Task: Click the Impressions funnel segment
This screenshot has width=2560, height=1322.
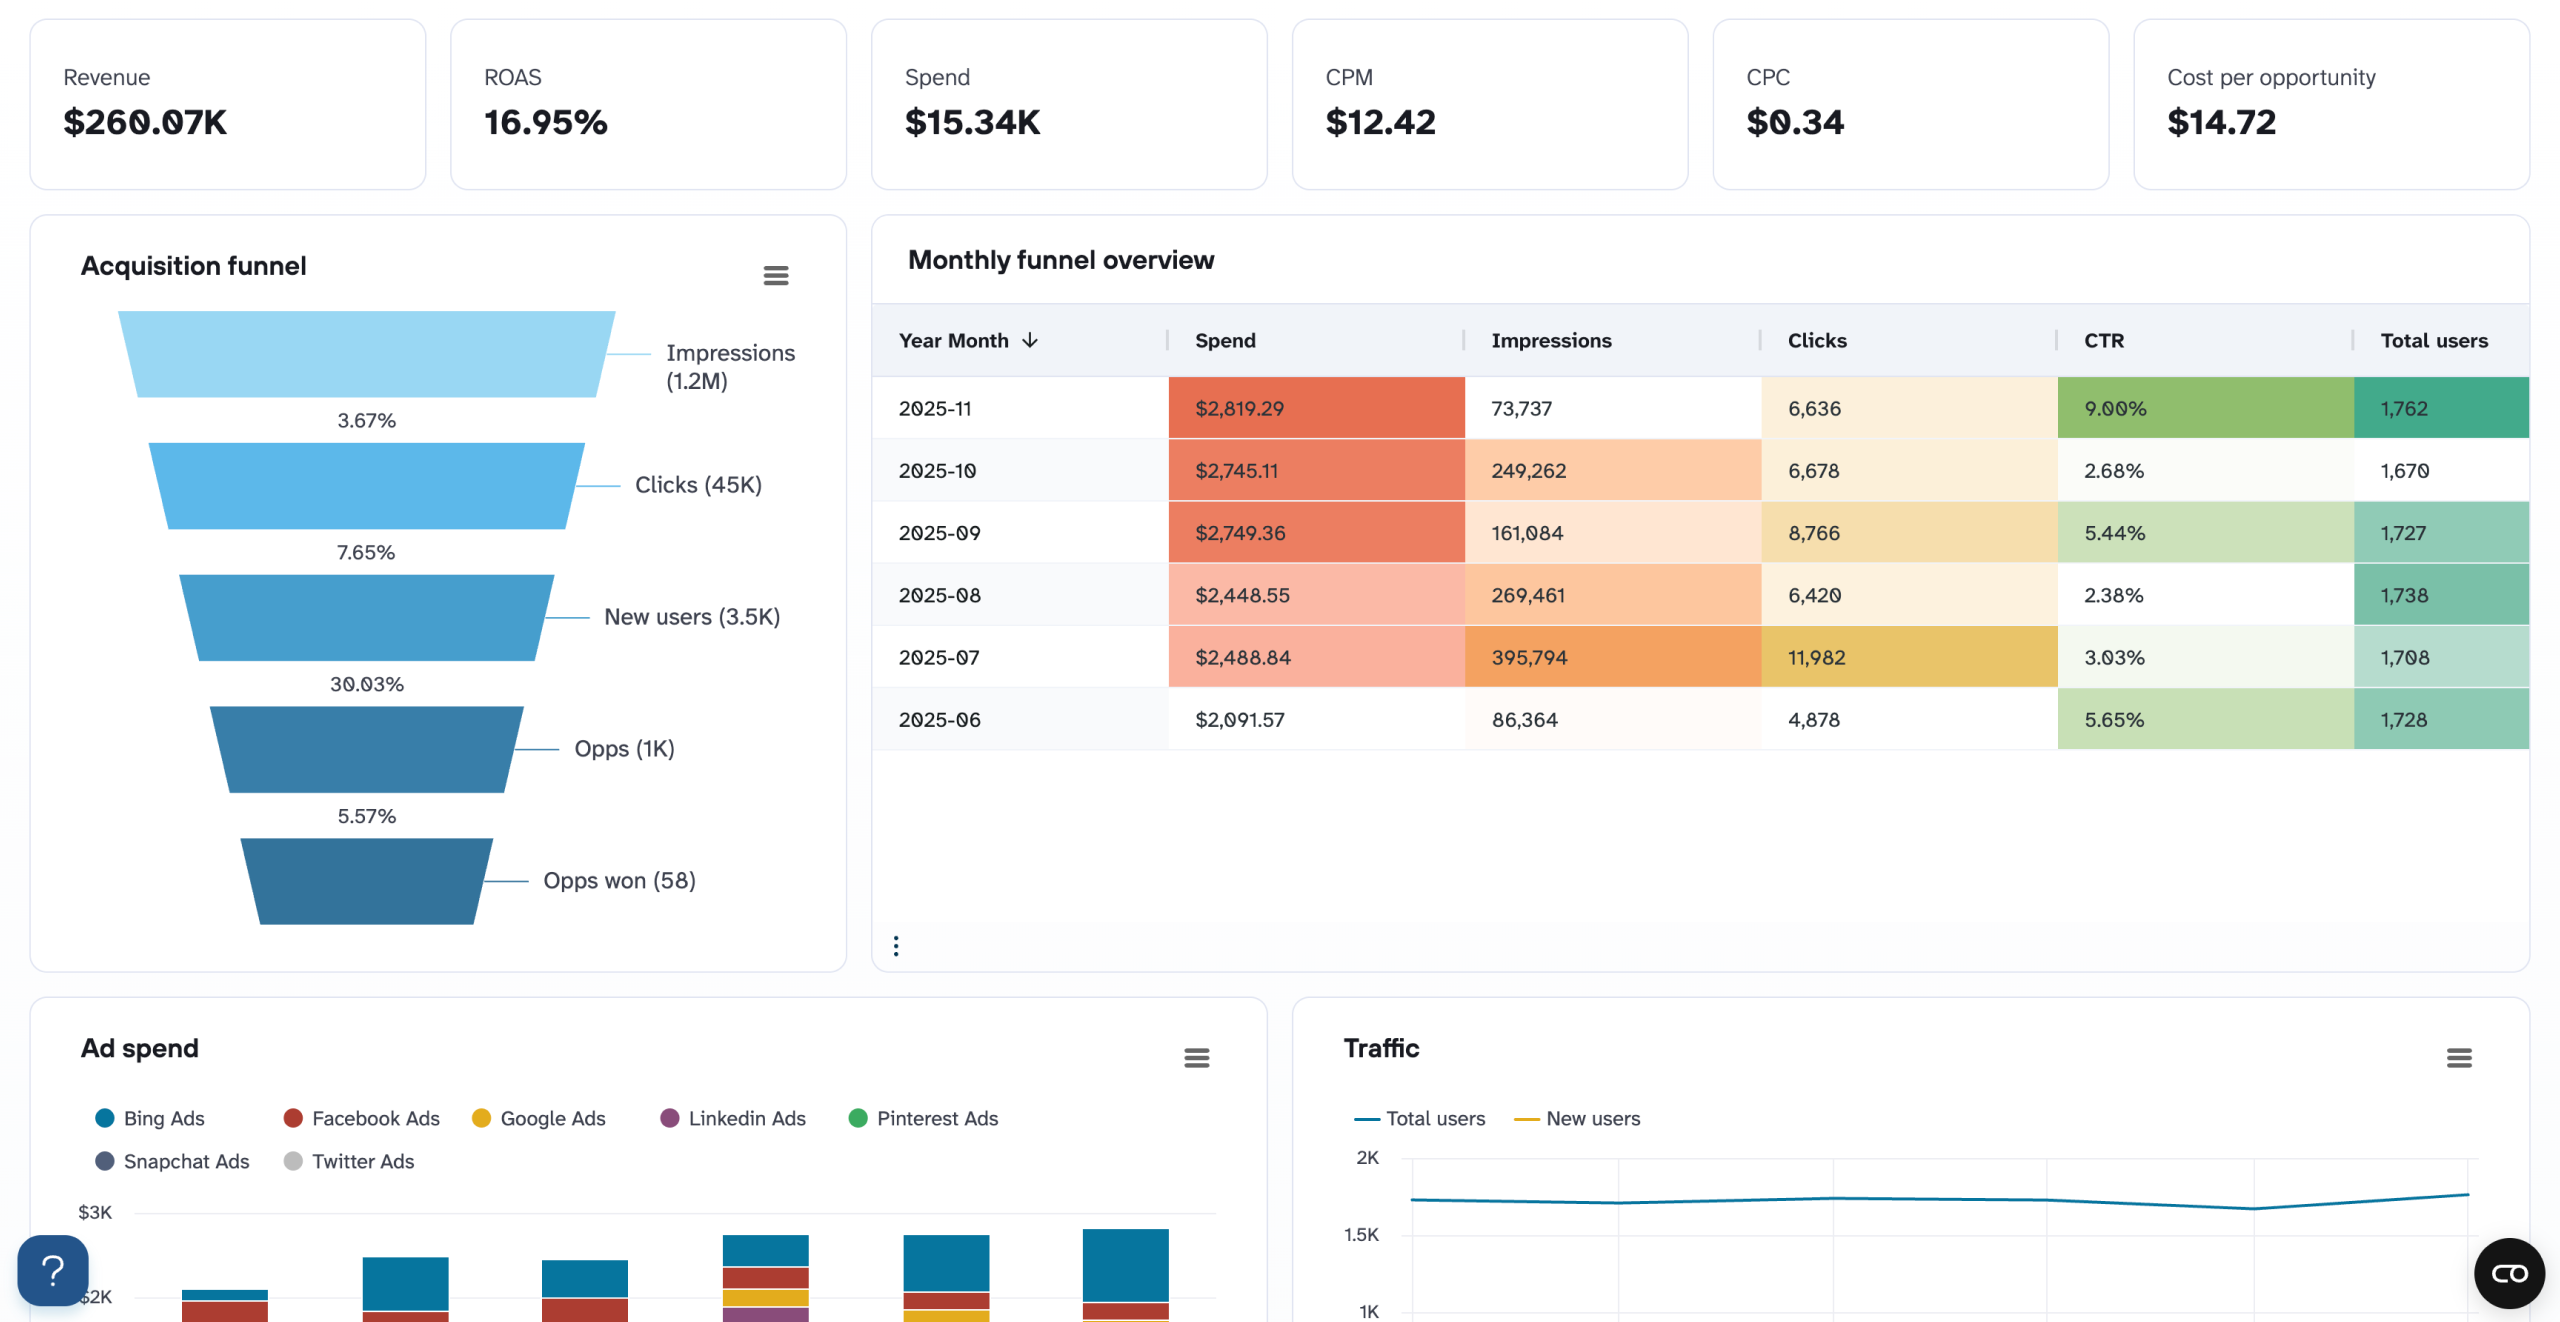Action: coord(366,354)
